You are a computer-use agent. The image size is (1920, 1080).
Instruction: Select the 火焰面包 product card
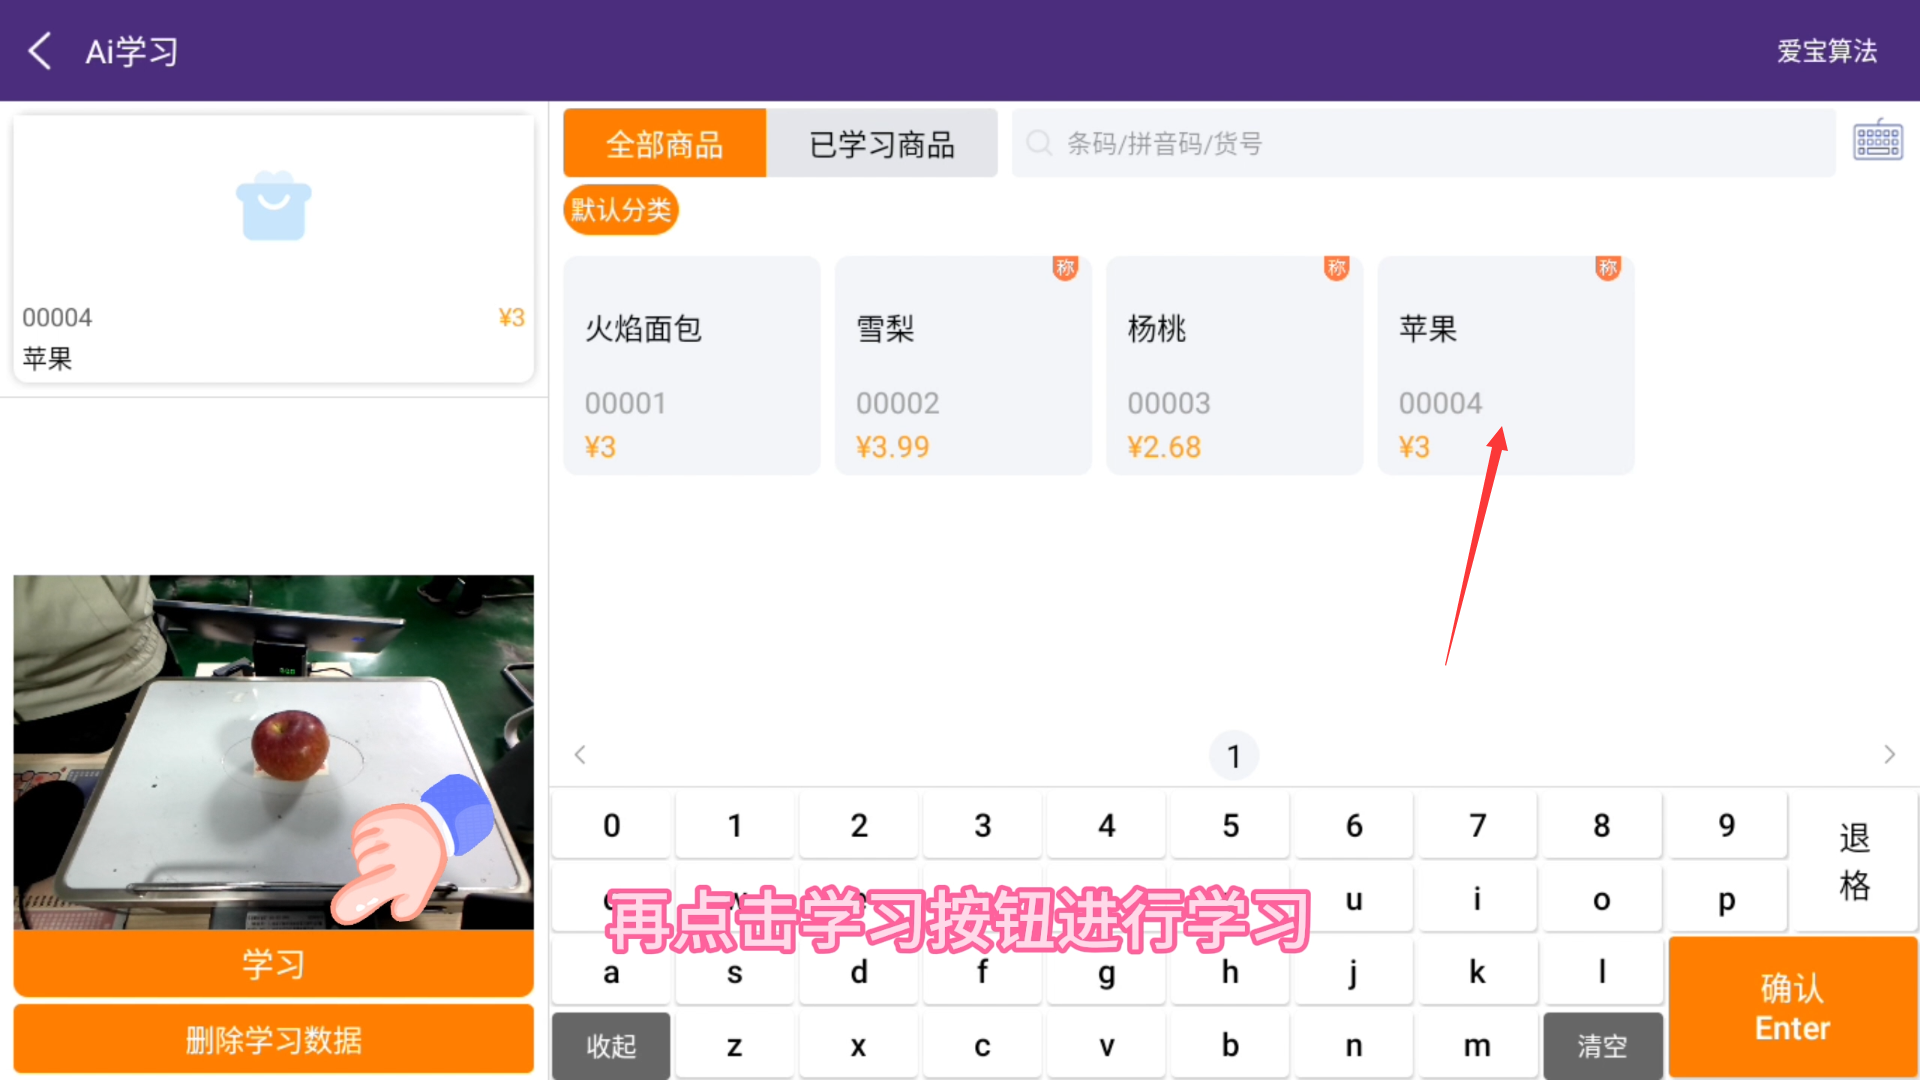[x=691, y=365]
